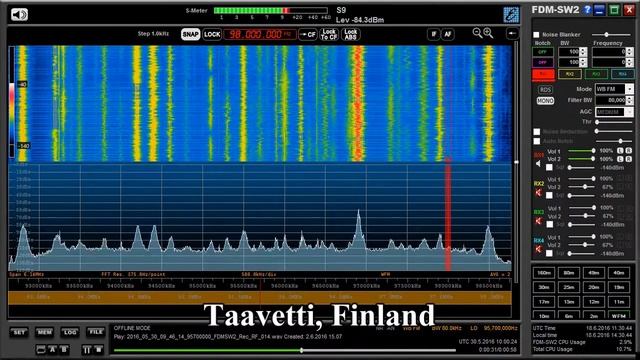Click the Lock To CF button

coord(329,34)
